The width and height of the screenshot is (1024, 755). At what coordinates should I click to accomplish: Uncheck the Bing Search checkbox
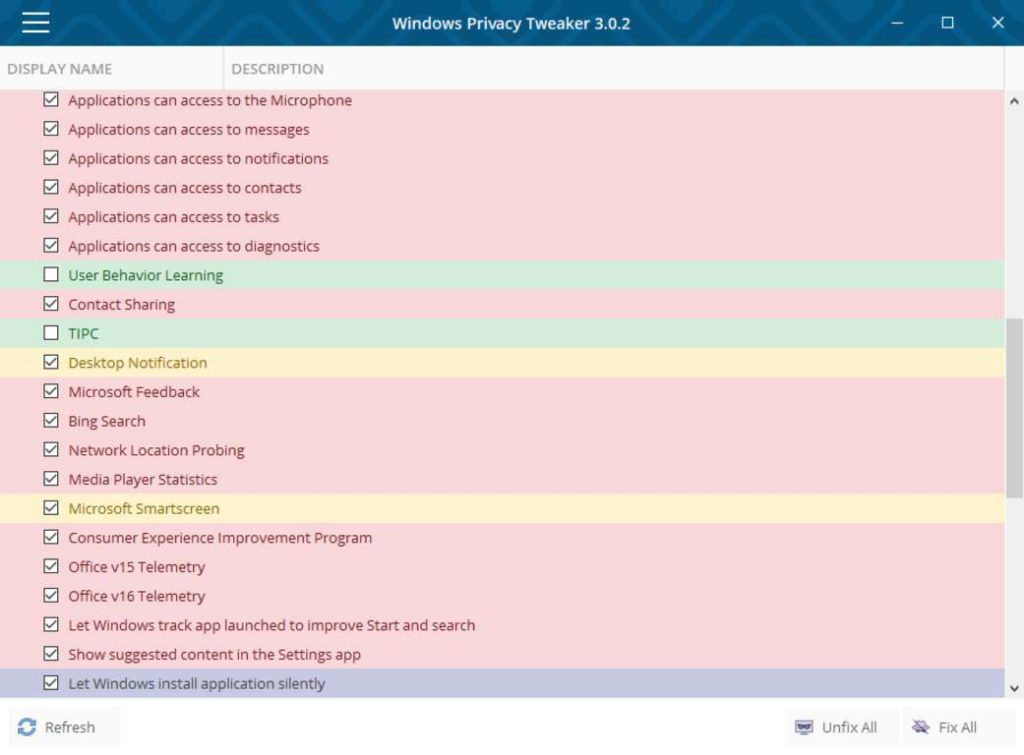[51, 421]
